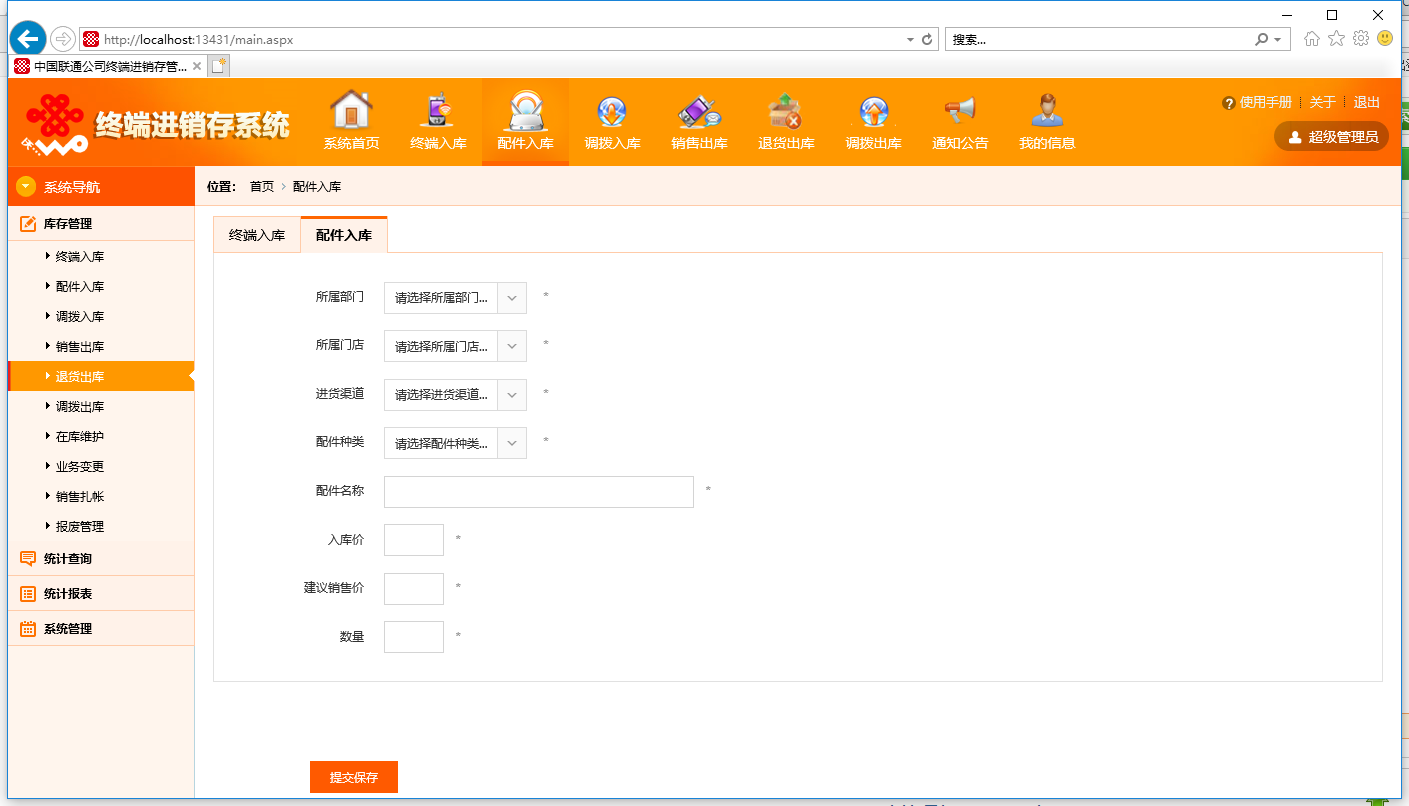Click the 终端入库 phone icon
The height and width of the screenshot is (806, 1409).
pyautogui.click(x=438, y=110)
